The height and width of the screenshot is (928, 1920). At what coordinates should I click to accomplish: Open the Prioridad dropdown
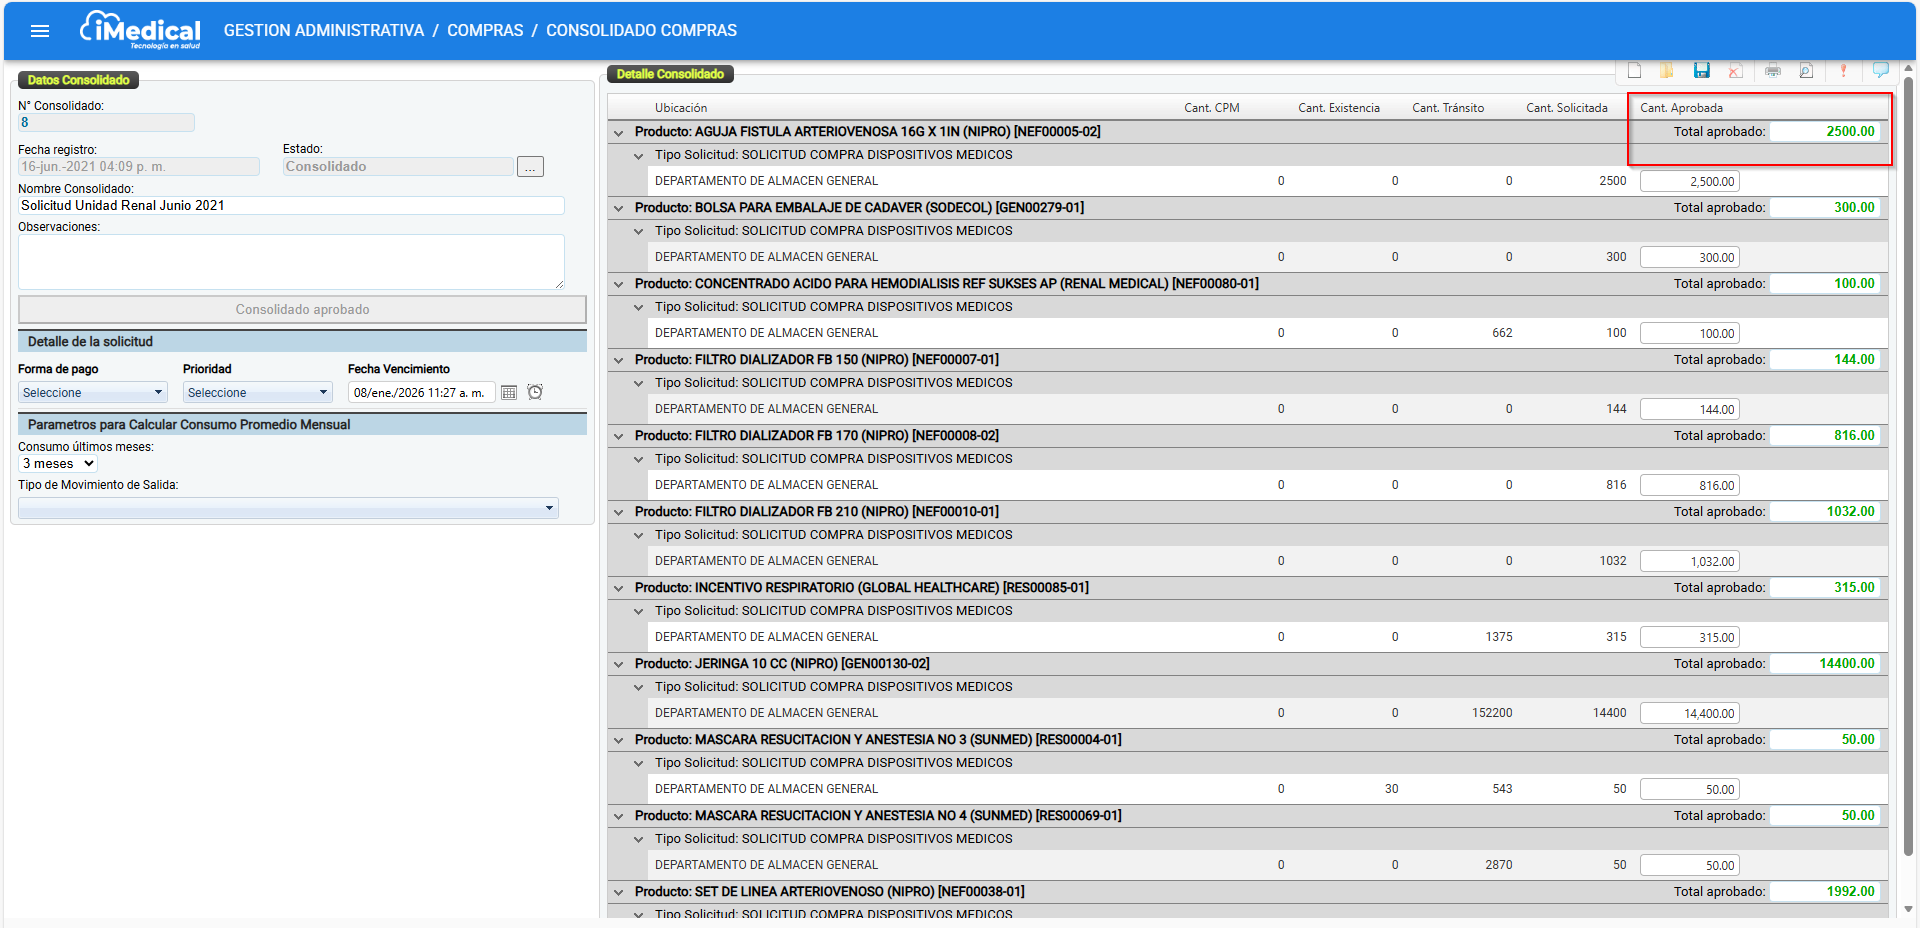click(x=258, y=393)
